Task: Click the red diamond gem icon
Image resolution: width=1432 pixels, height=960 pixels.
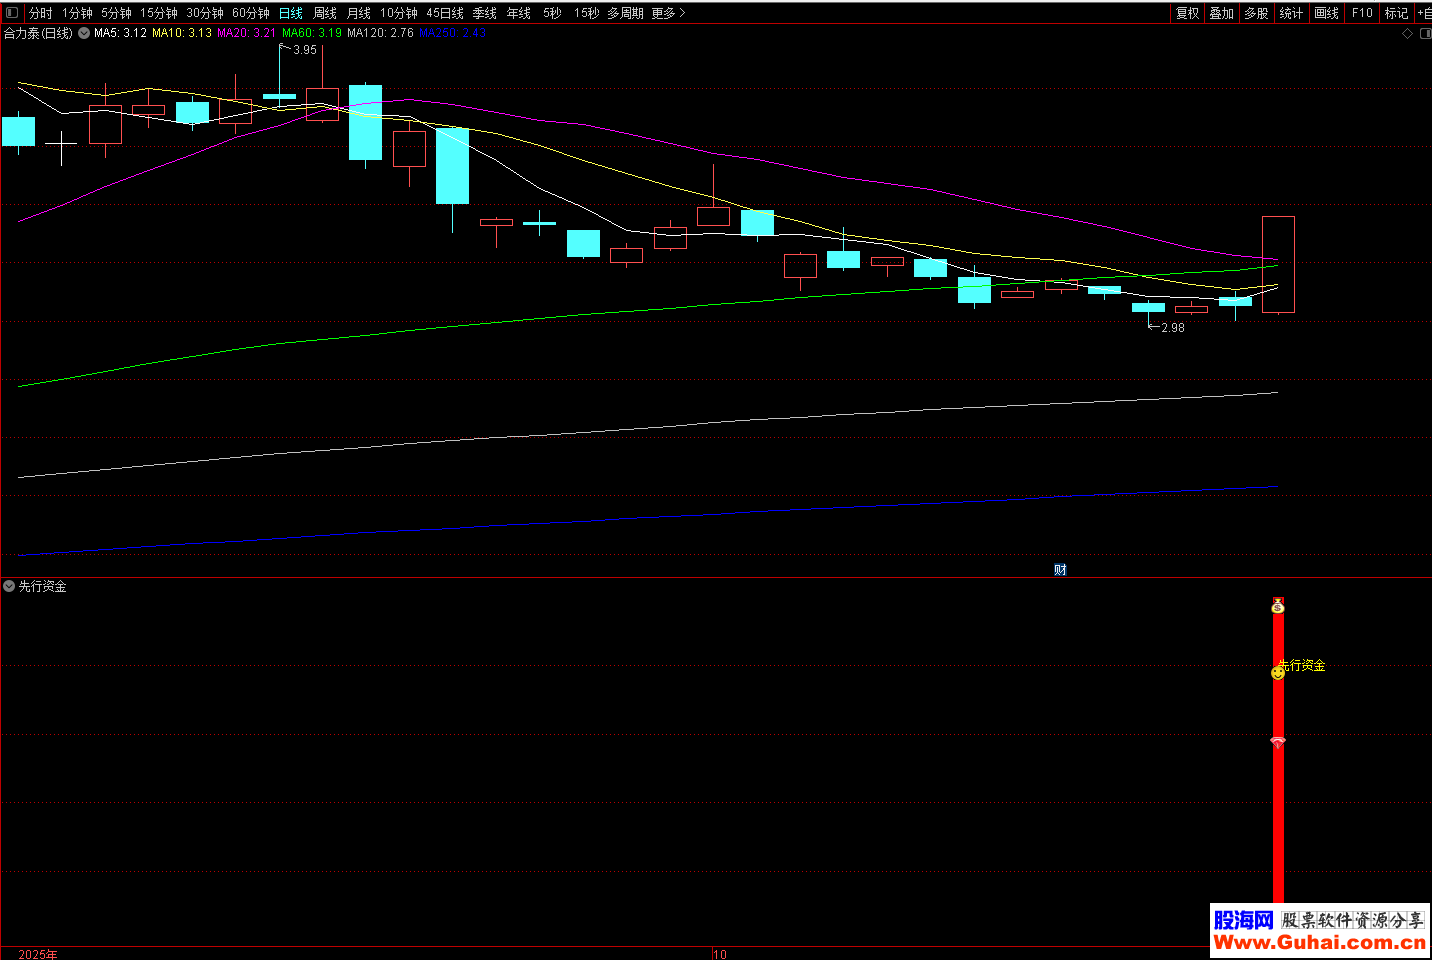Action: click(1278, 742)
